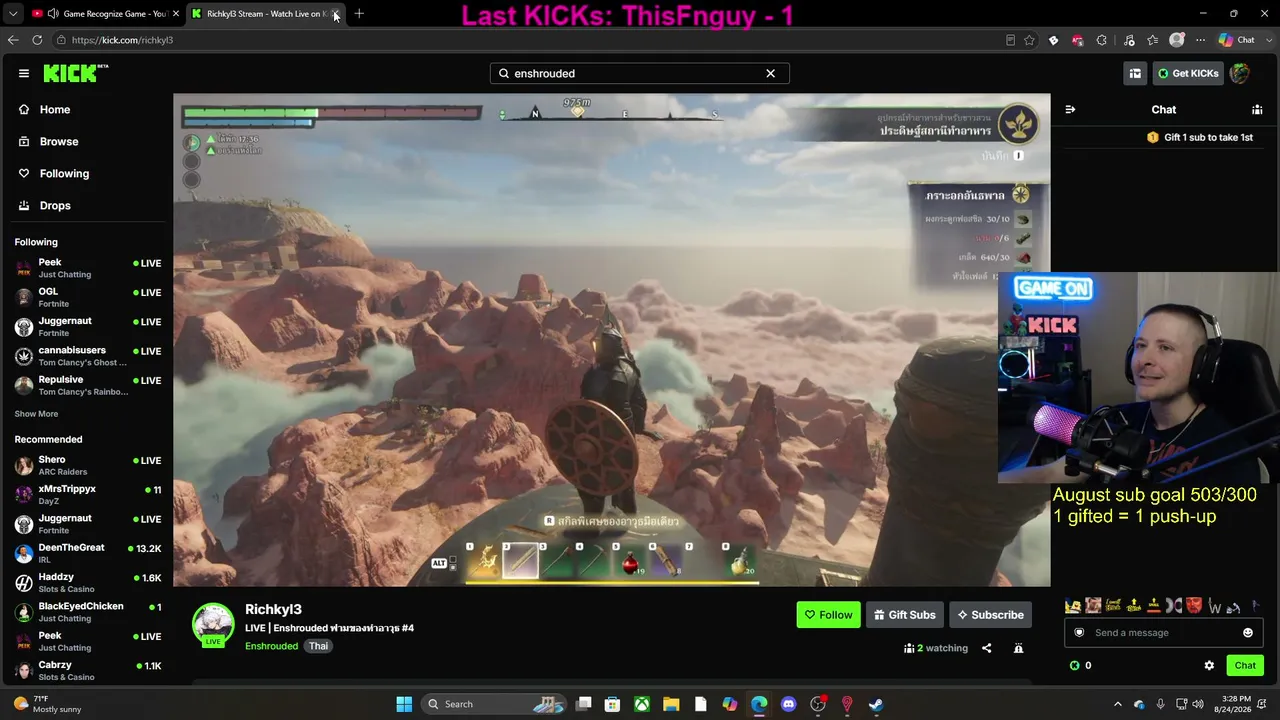This screenshot has width=1280, height=720.
Task: Open File Explorer from taskbar
Action: coord(671,704)
